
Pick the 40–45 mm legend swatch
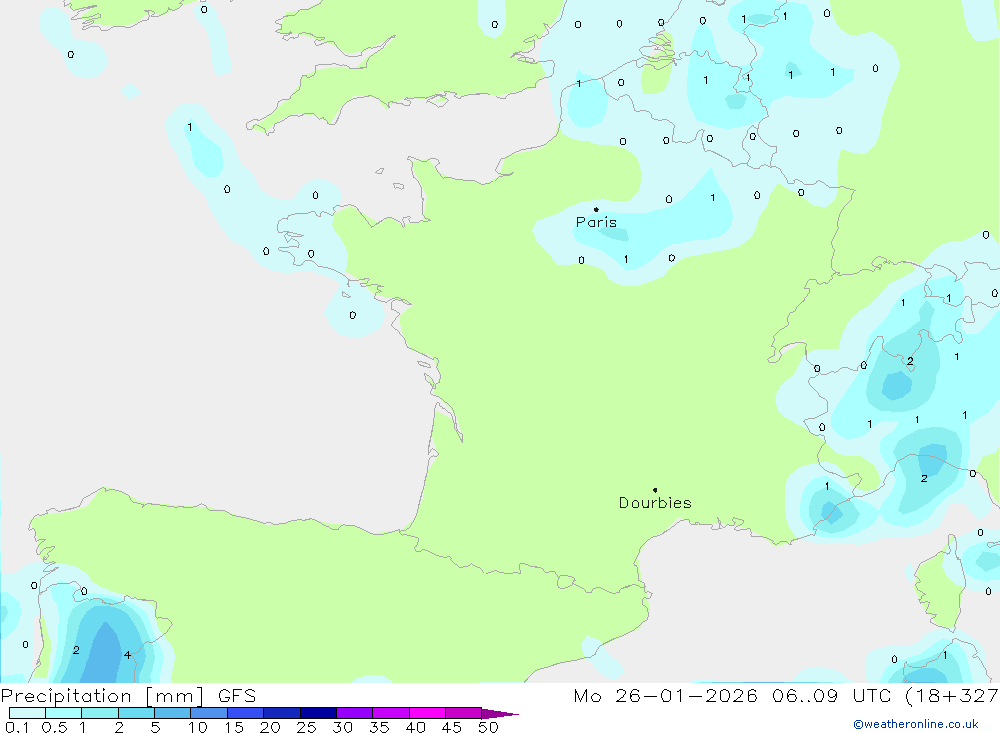click(x=427, y=713)
